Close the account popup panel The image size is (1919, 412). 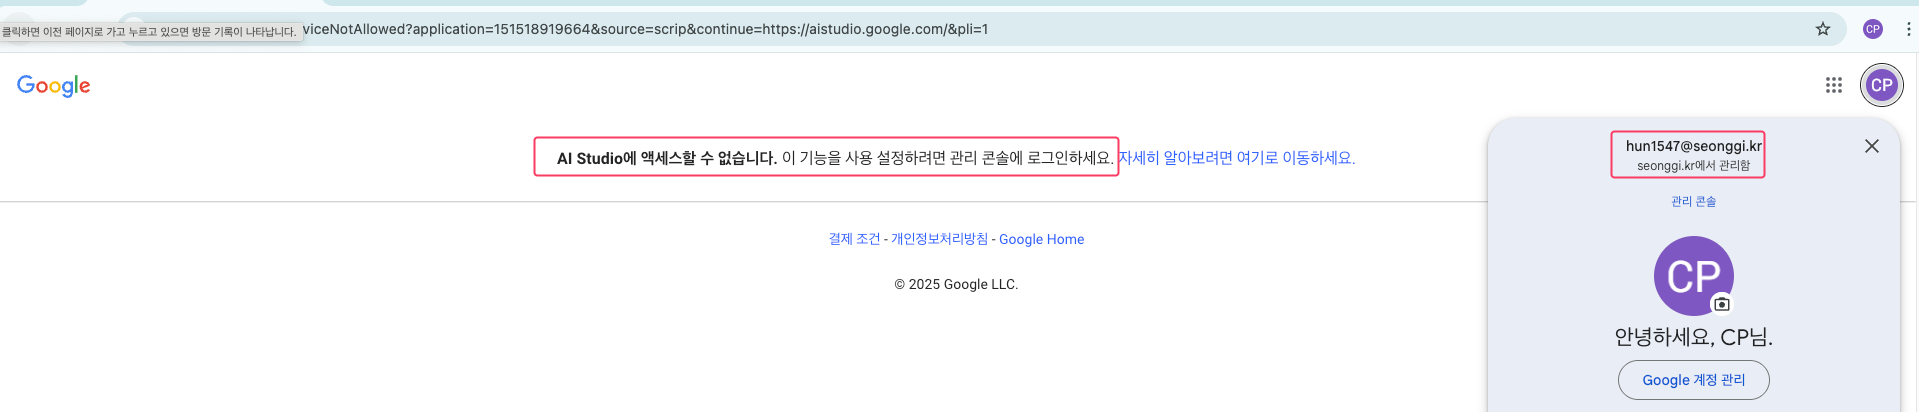[1871, 146]
